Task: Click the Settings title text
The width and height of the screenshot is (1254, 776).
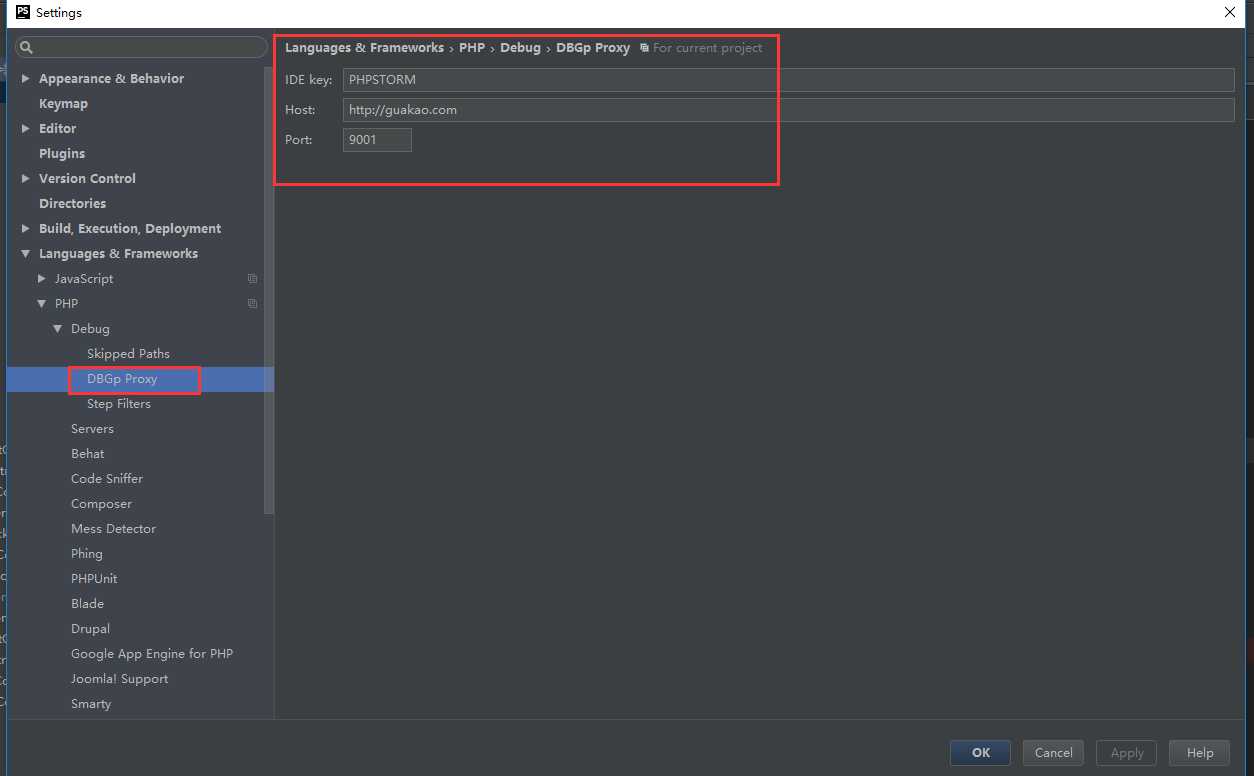Action: pyautogui.click(x=59, y=13)
